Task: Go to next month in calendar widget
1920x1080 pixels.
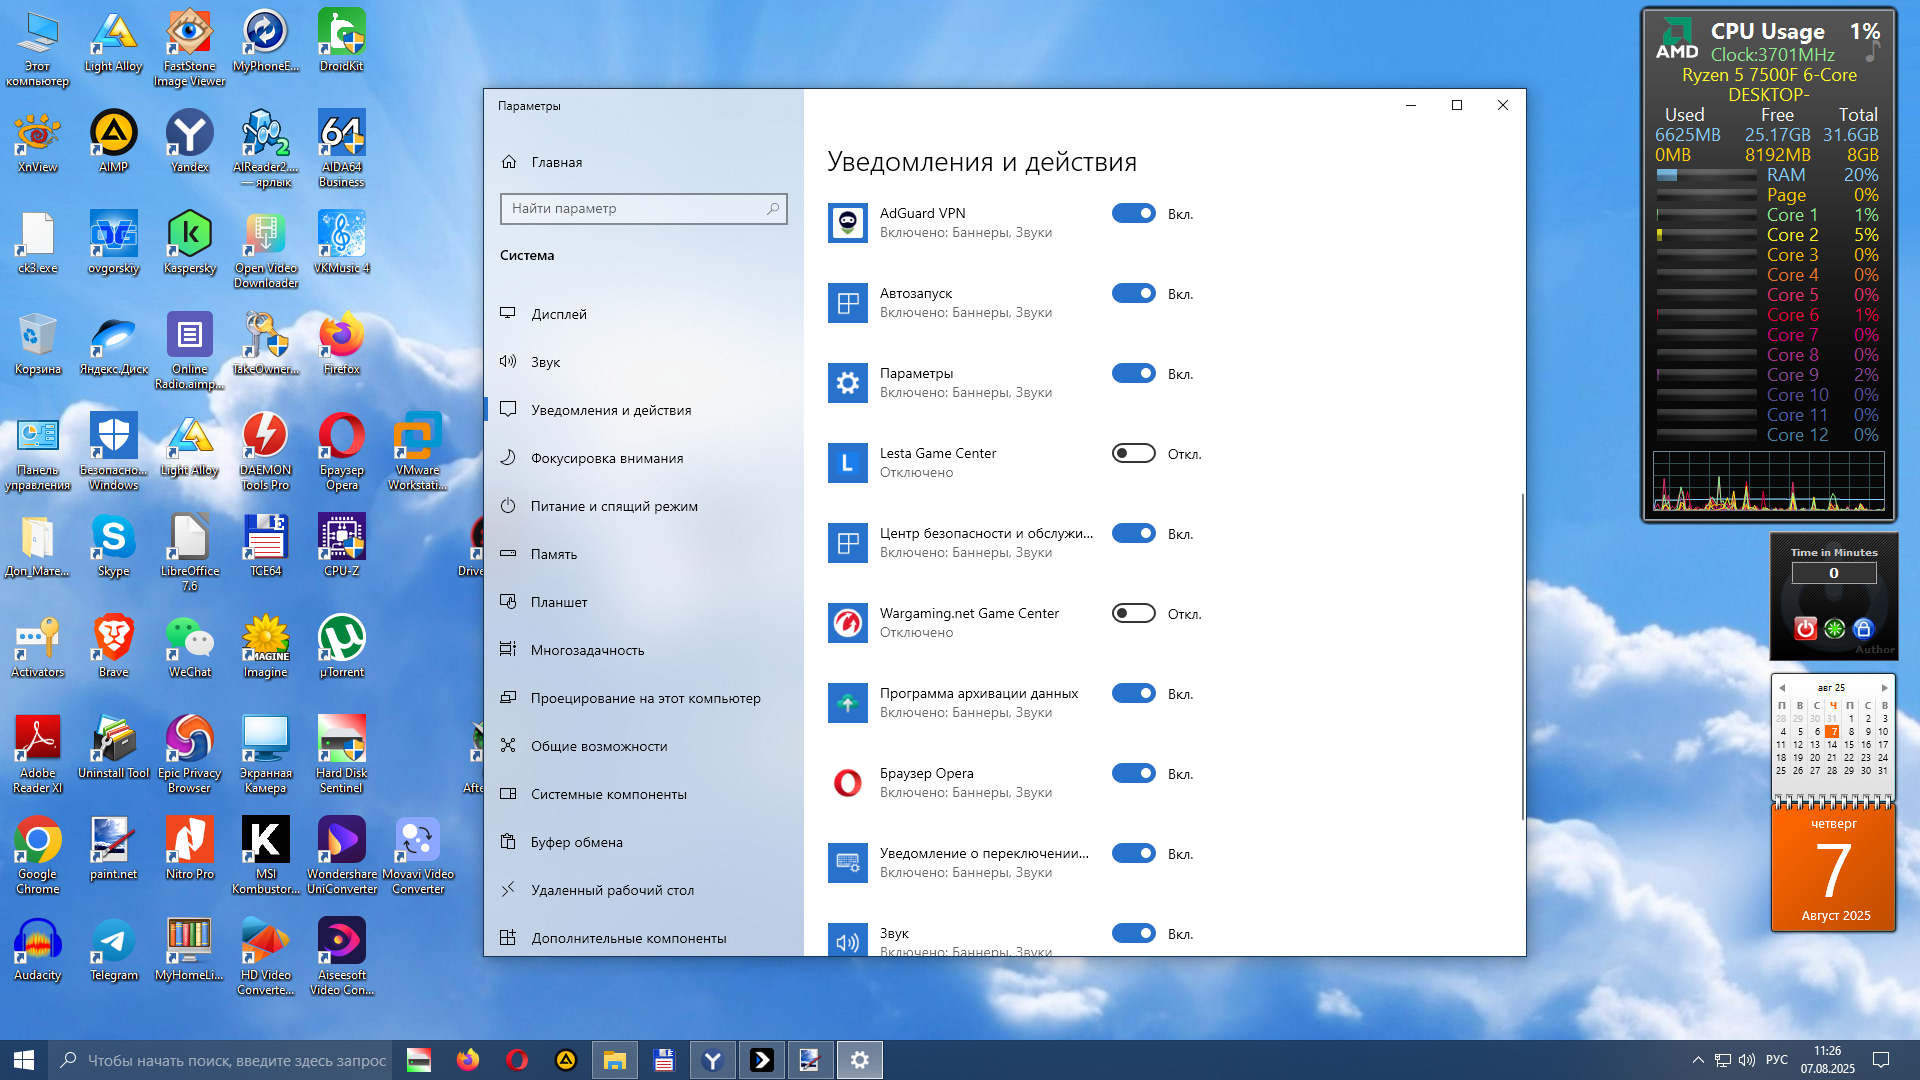Action: [x=1885, y=688]
